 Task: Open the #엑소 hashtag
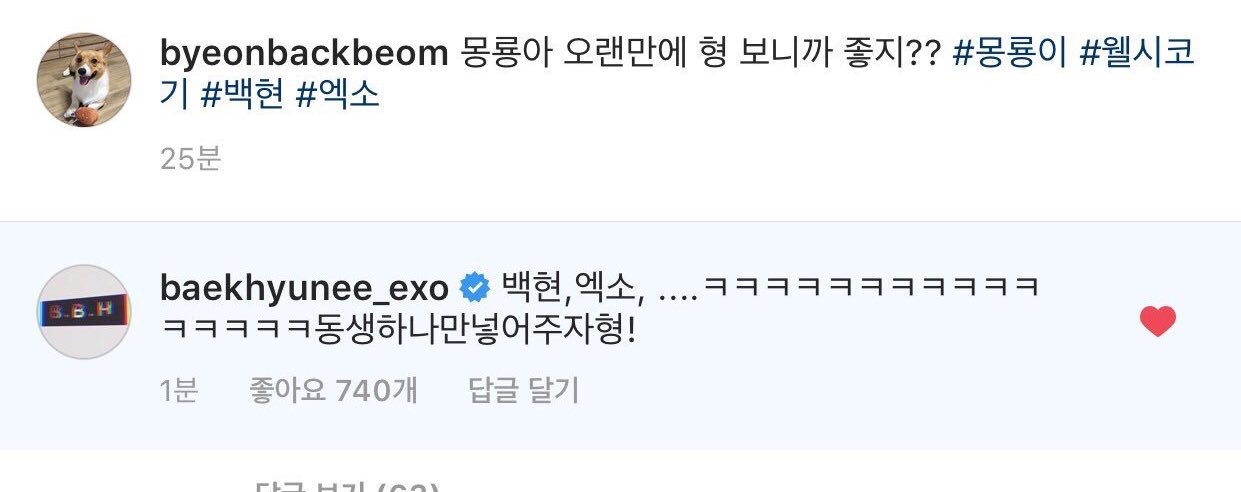click(338, 96)
